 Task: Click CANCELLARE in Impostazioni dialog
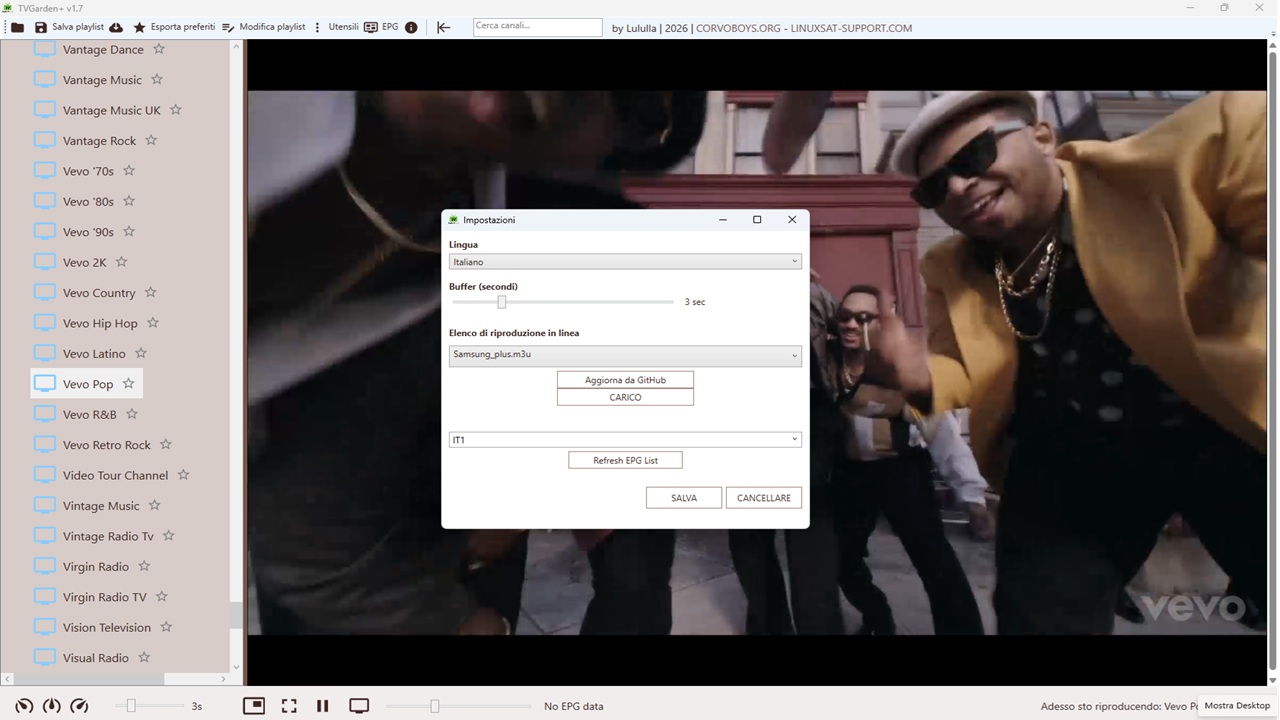(x=764, y=498)
